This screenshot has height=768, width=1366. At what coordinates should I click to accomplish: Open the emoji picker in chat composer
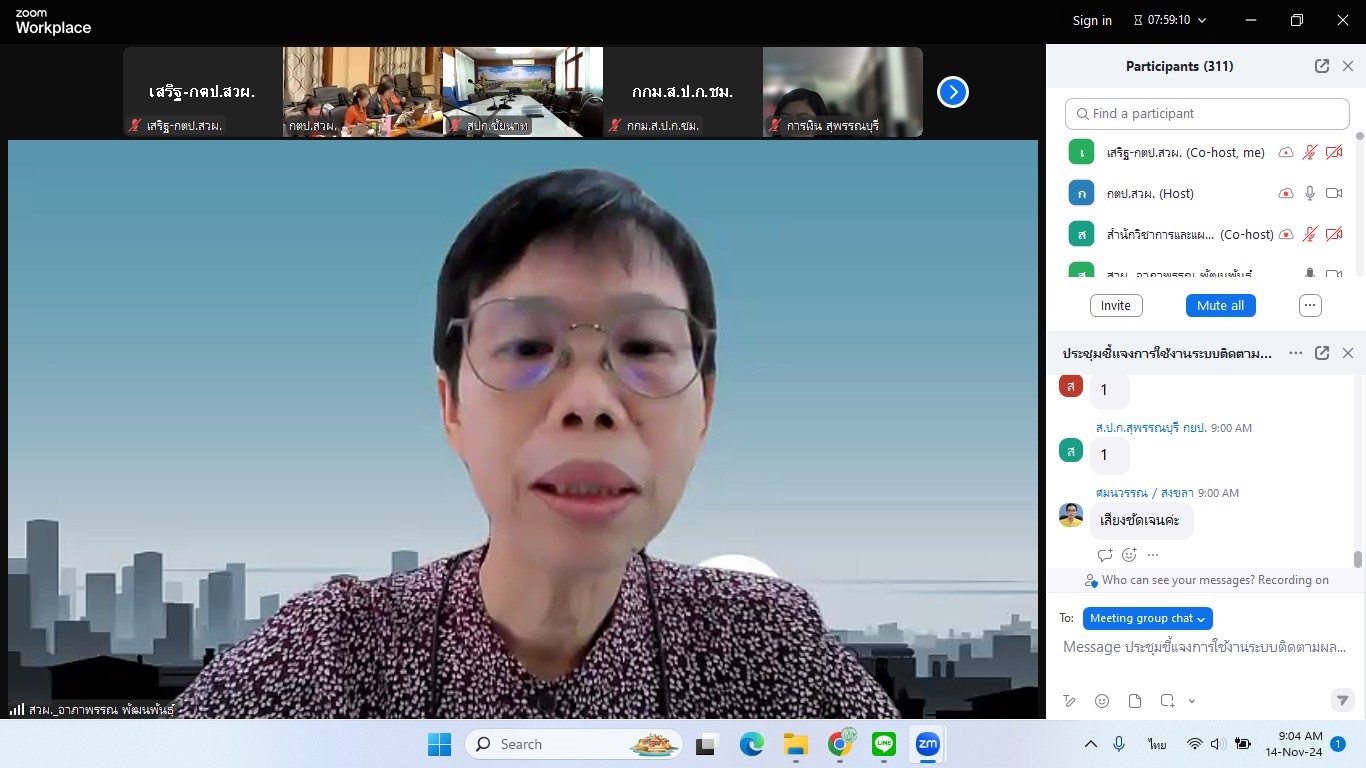[1102, 701]
